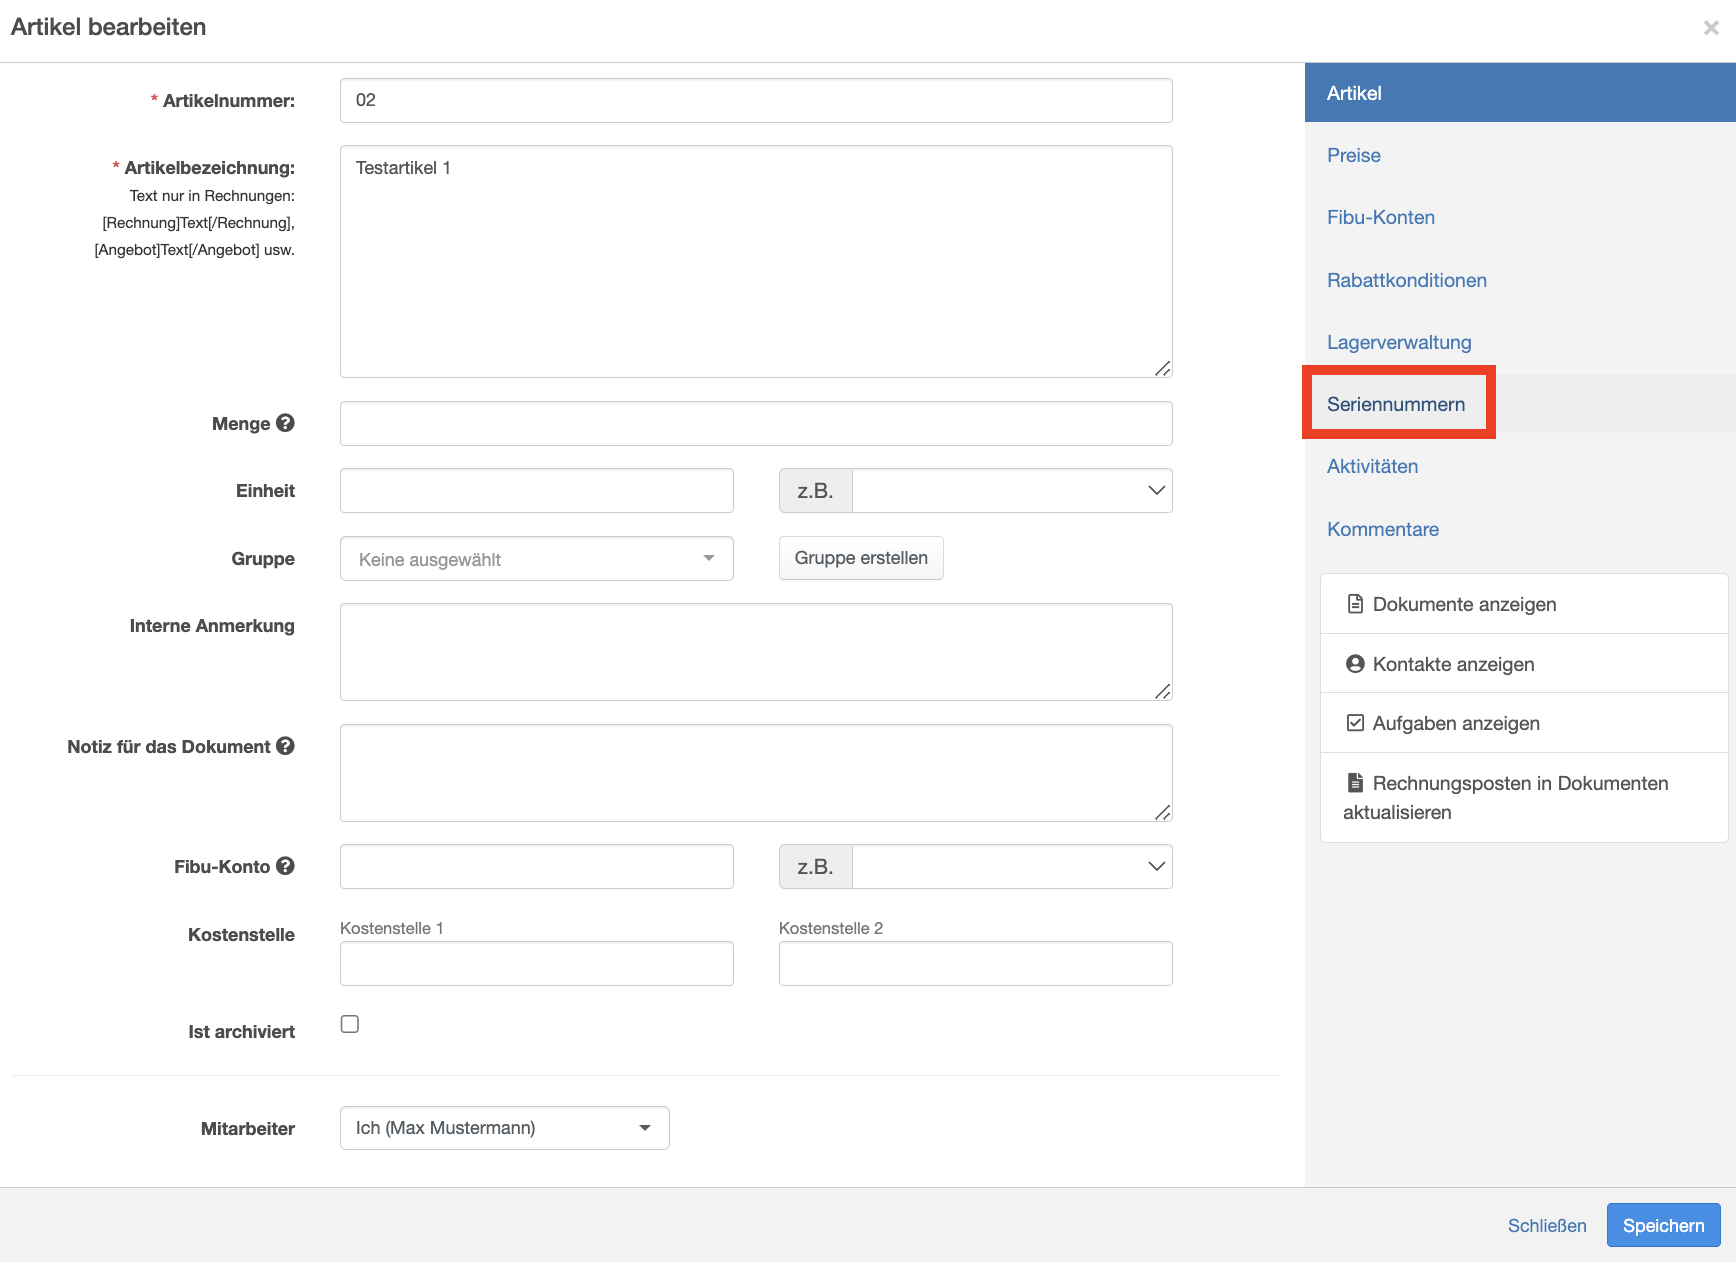
Task: Click the Einheit text field
Action: coord(537,491)
